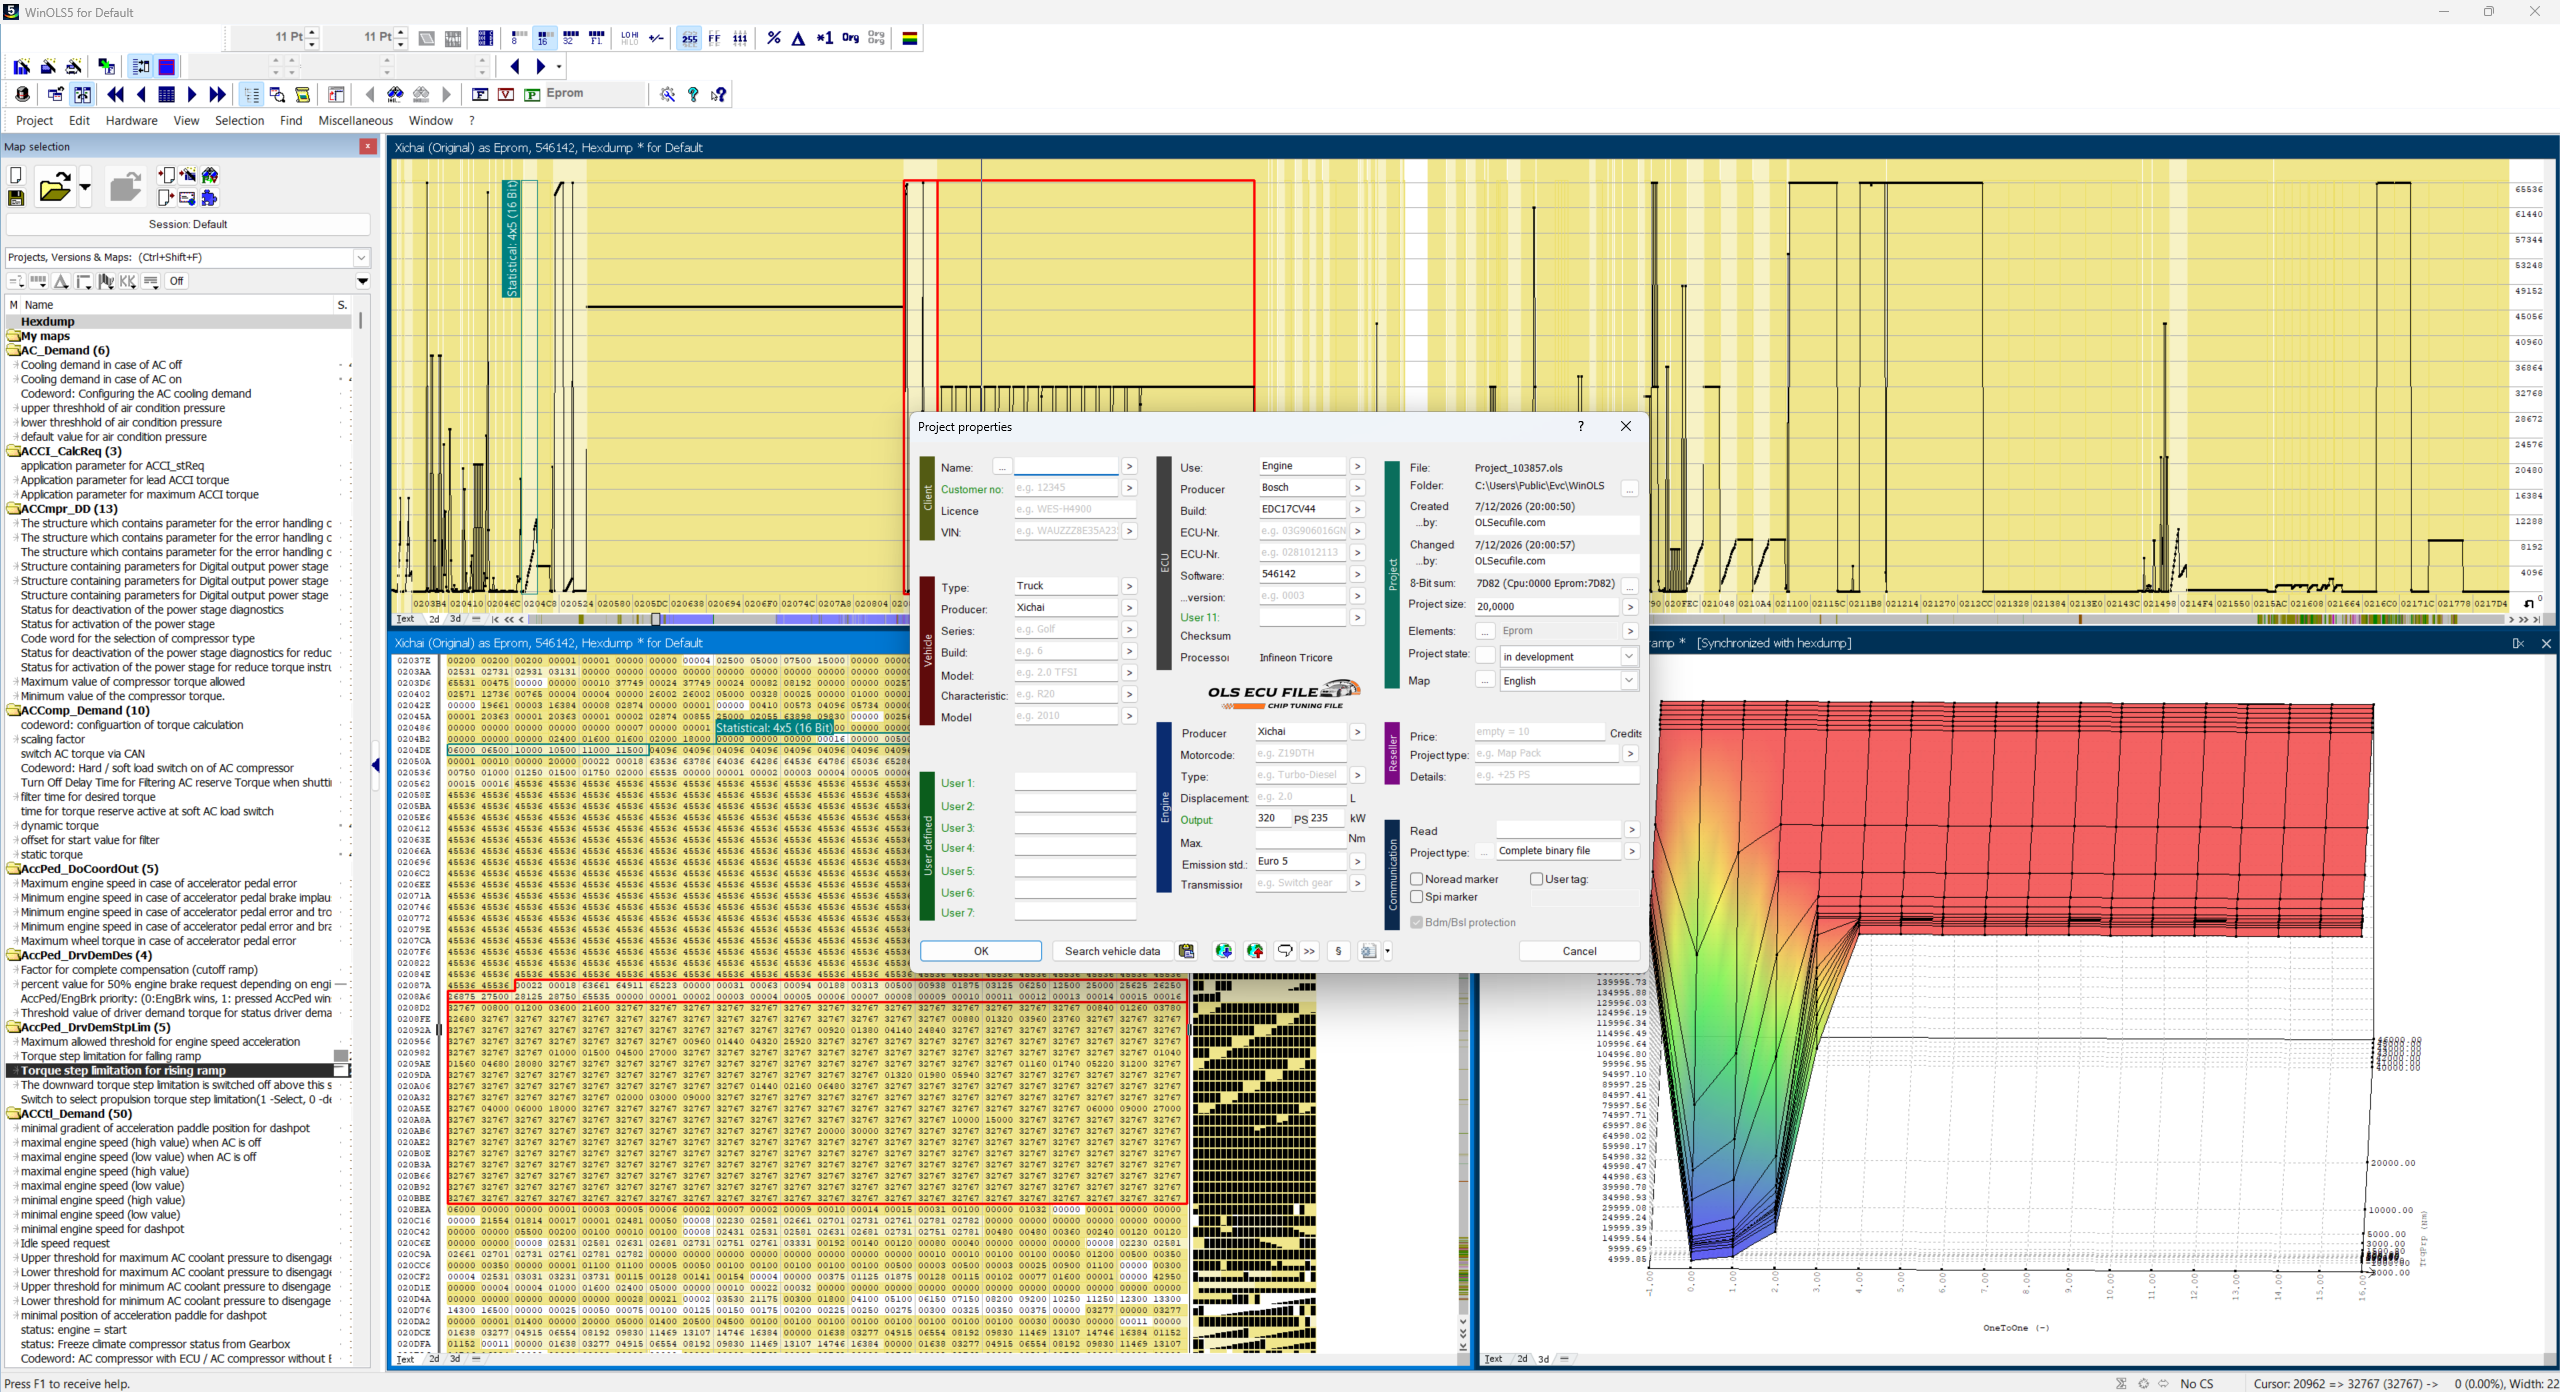Click the Session: Default button

coord(188,224)
